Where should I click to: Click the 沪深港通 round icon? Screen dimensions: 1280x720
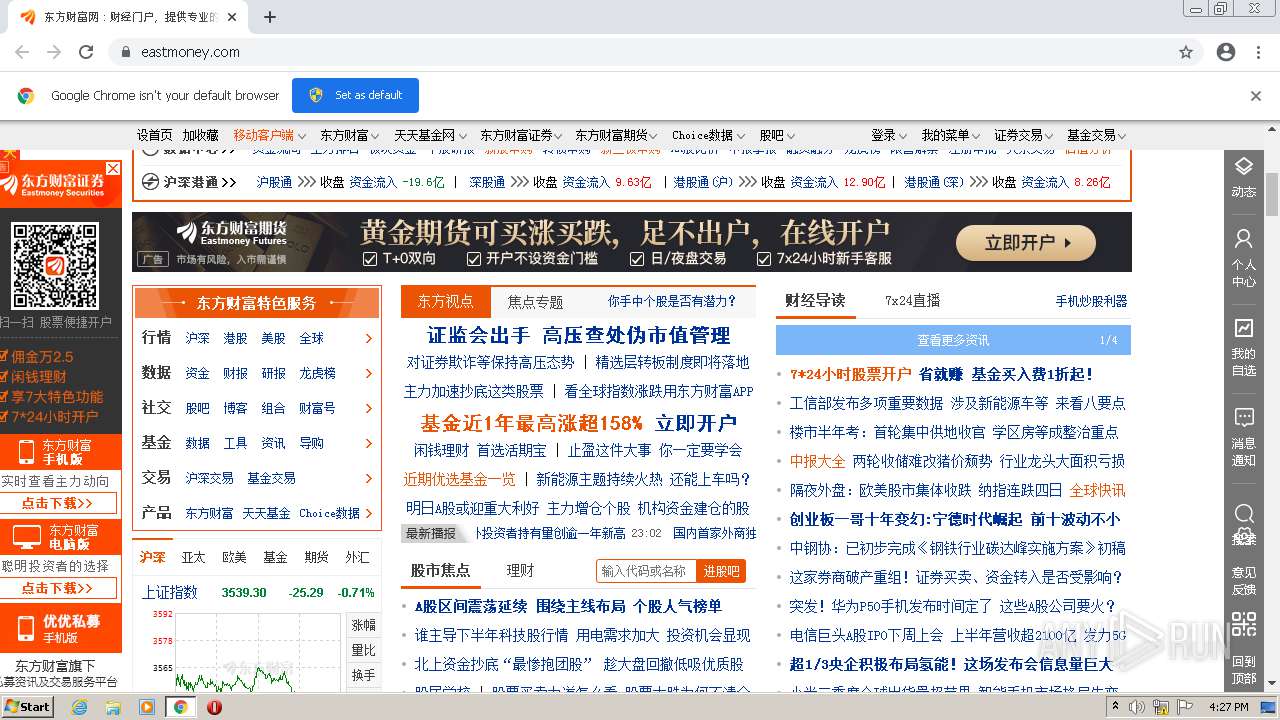[151, 182]
